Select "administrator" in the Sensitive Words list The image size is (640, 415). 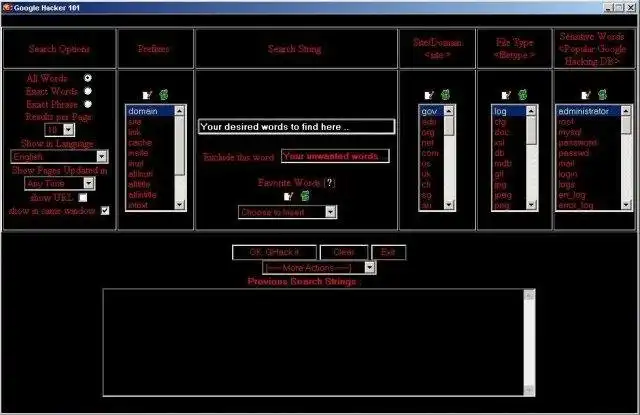coord(589,111)
